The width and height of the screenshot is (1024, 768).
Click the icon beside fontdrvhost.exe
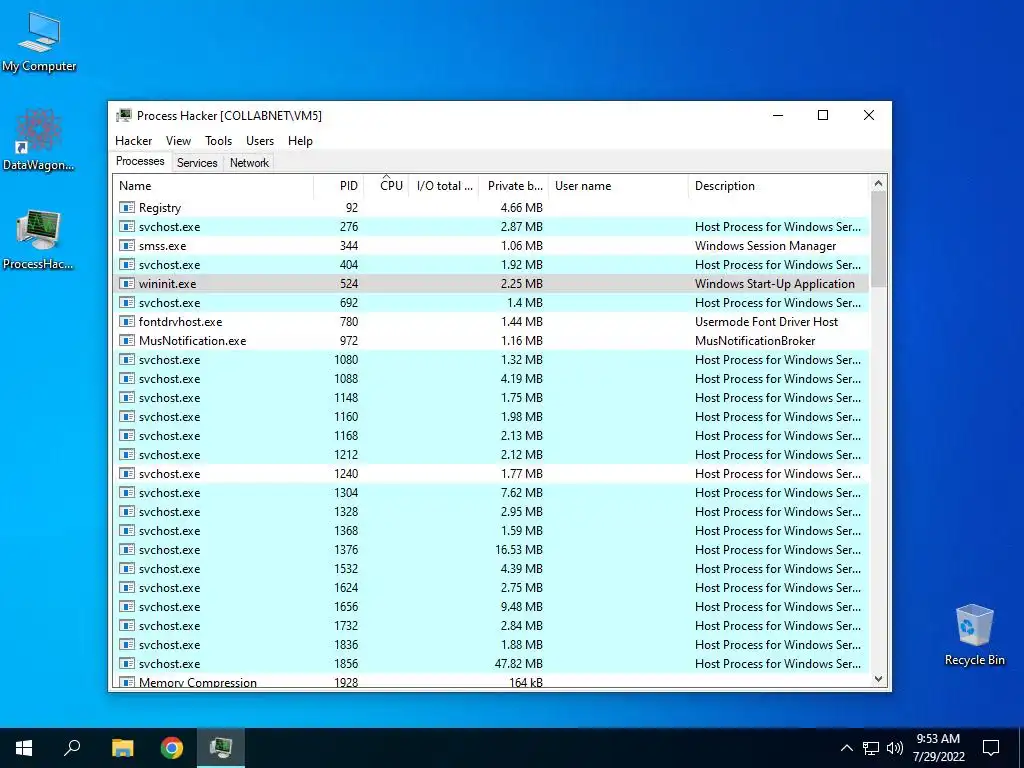(127, 321)
